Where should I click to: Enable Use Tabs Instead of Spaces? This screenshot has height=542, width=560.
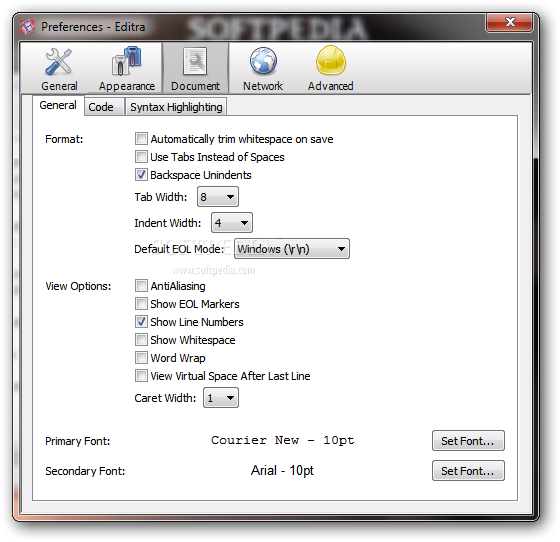click(141, 156)
